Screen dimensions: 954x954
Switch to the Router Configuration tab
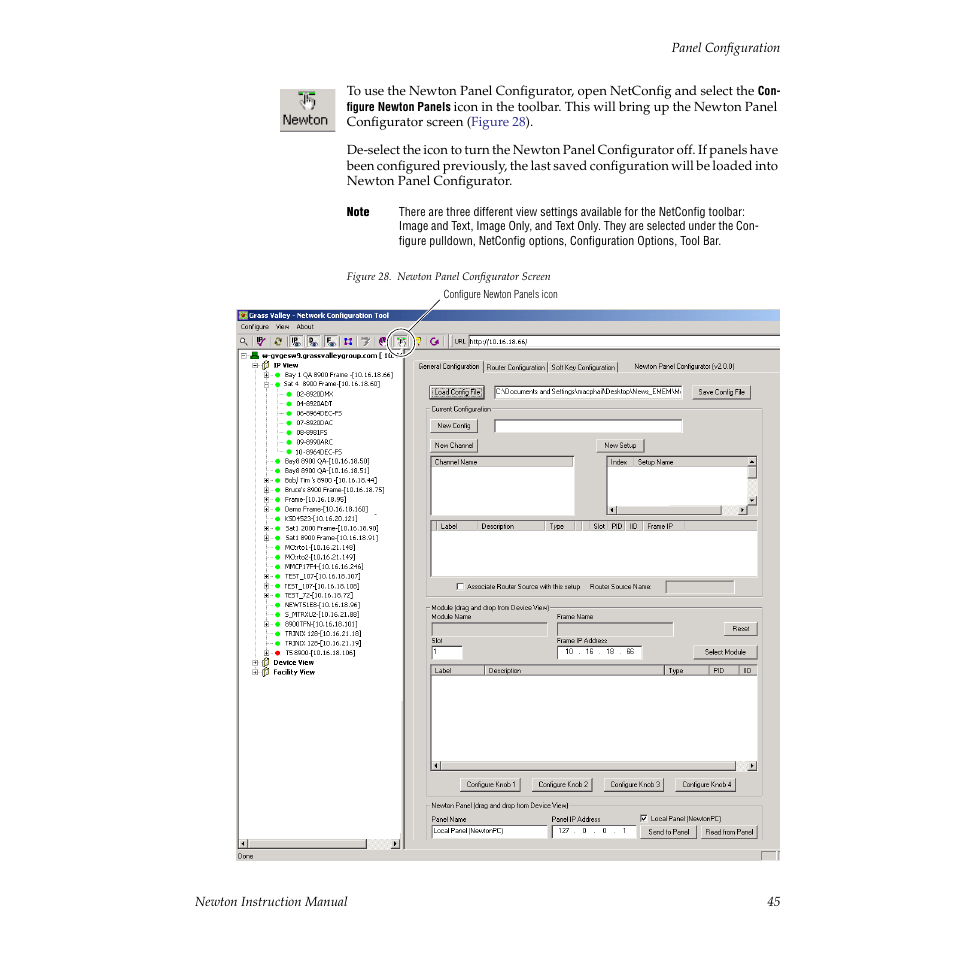point(516,366)
